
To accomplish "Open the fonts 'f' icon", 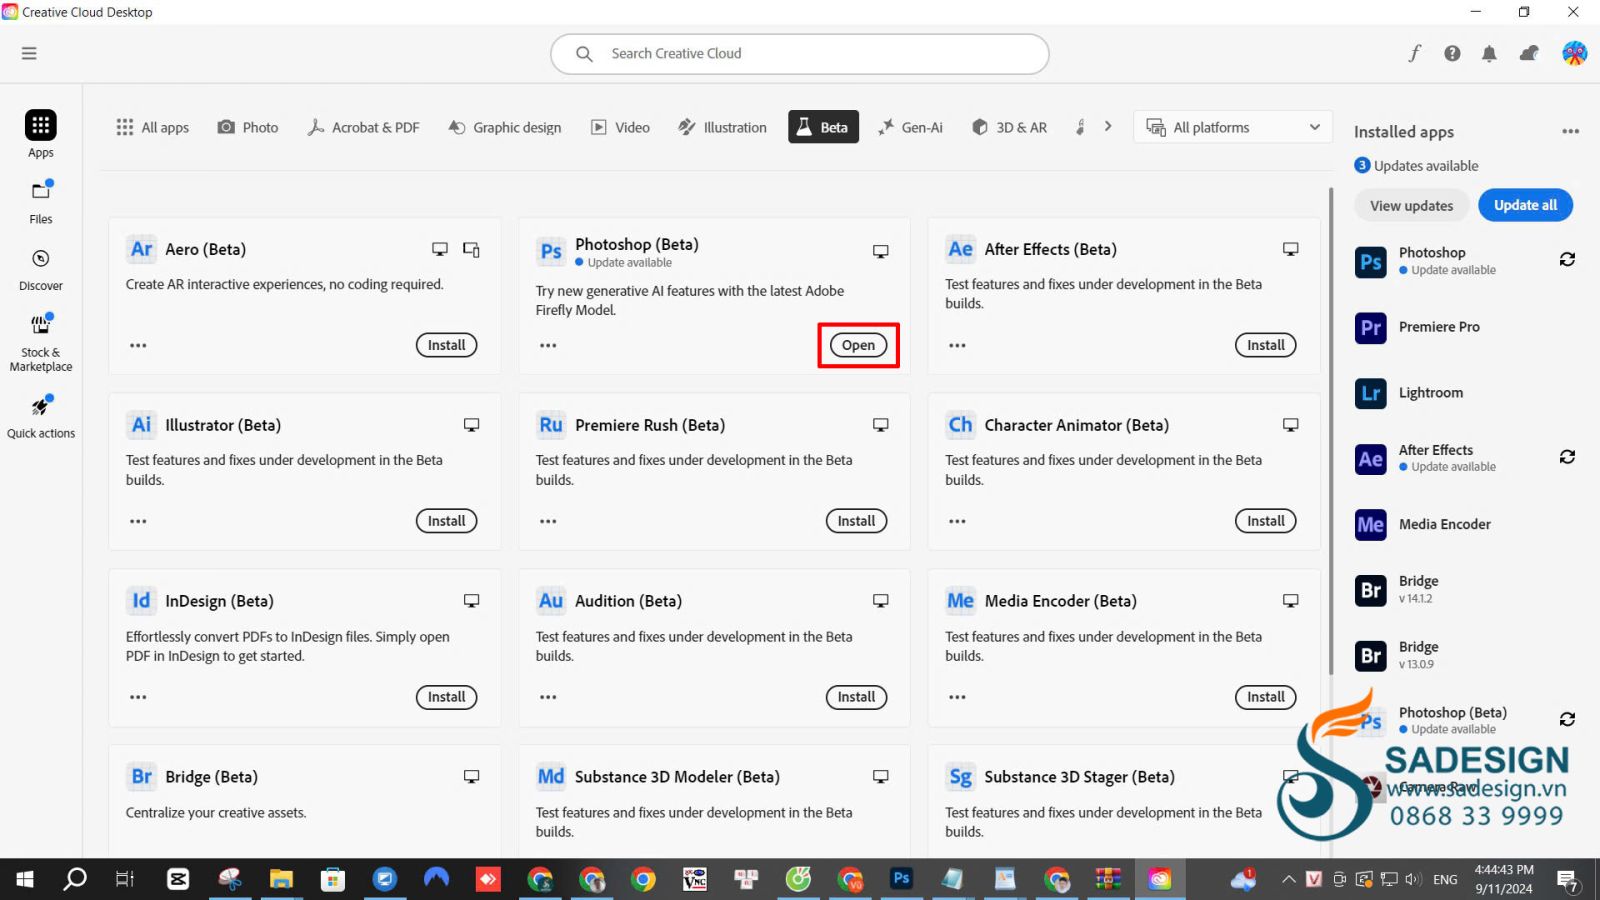I will pos(1415,53).
